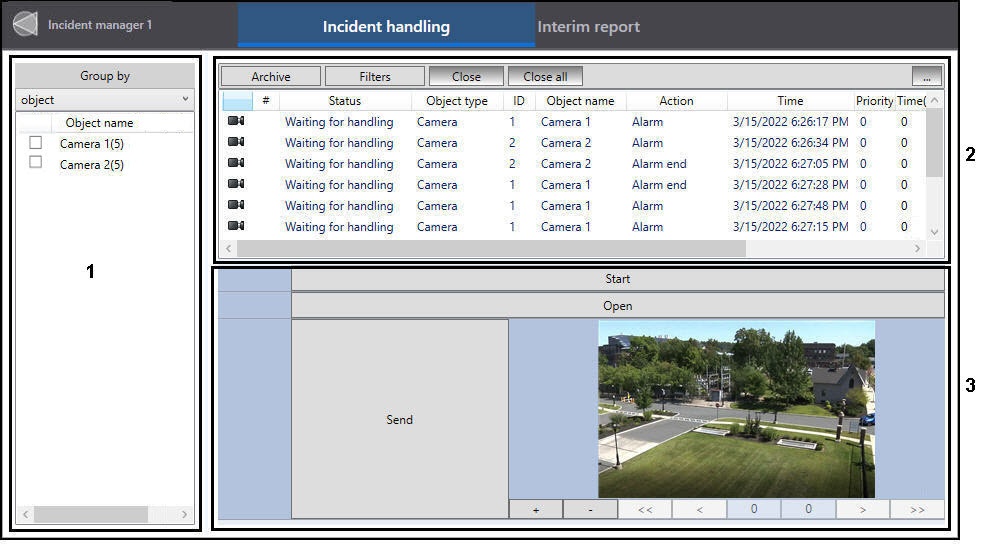Click camera icon in first incident row
The height and width of the screenshot is (544, 987).
click(236, 121)
